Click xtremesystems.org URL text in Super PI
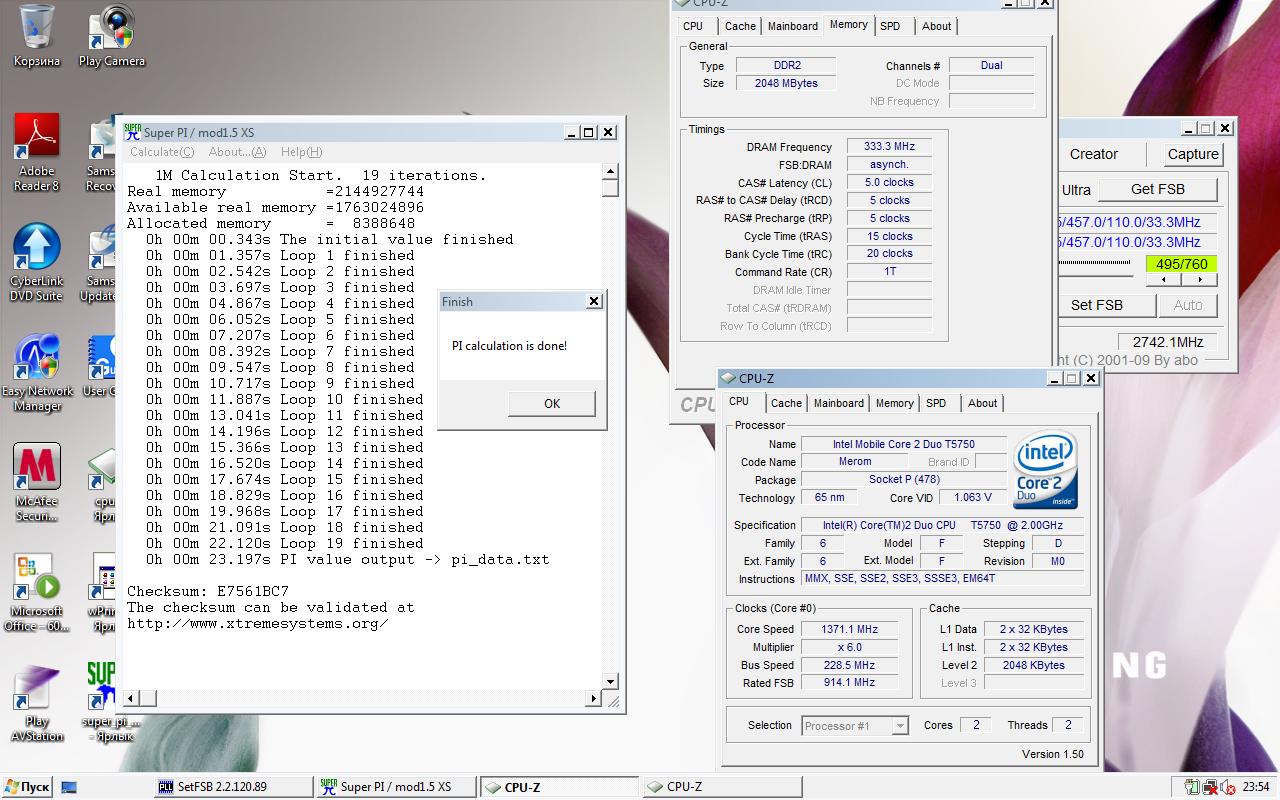The image size is (1280, 800). click(x=258, y=623)
